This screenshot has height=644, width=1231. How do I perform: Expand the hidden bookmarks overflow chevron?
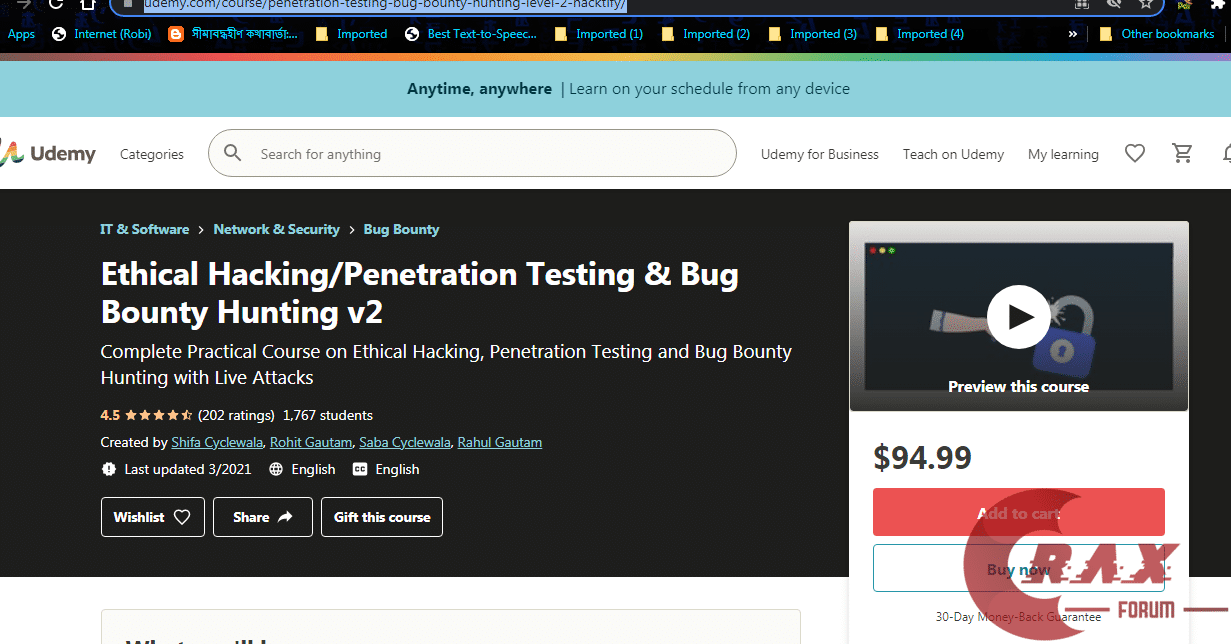tap(1073, 34)
